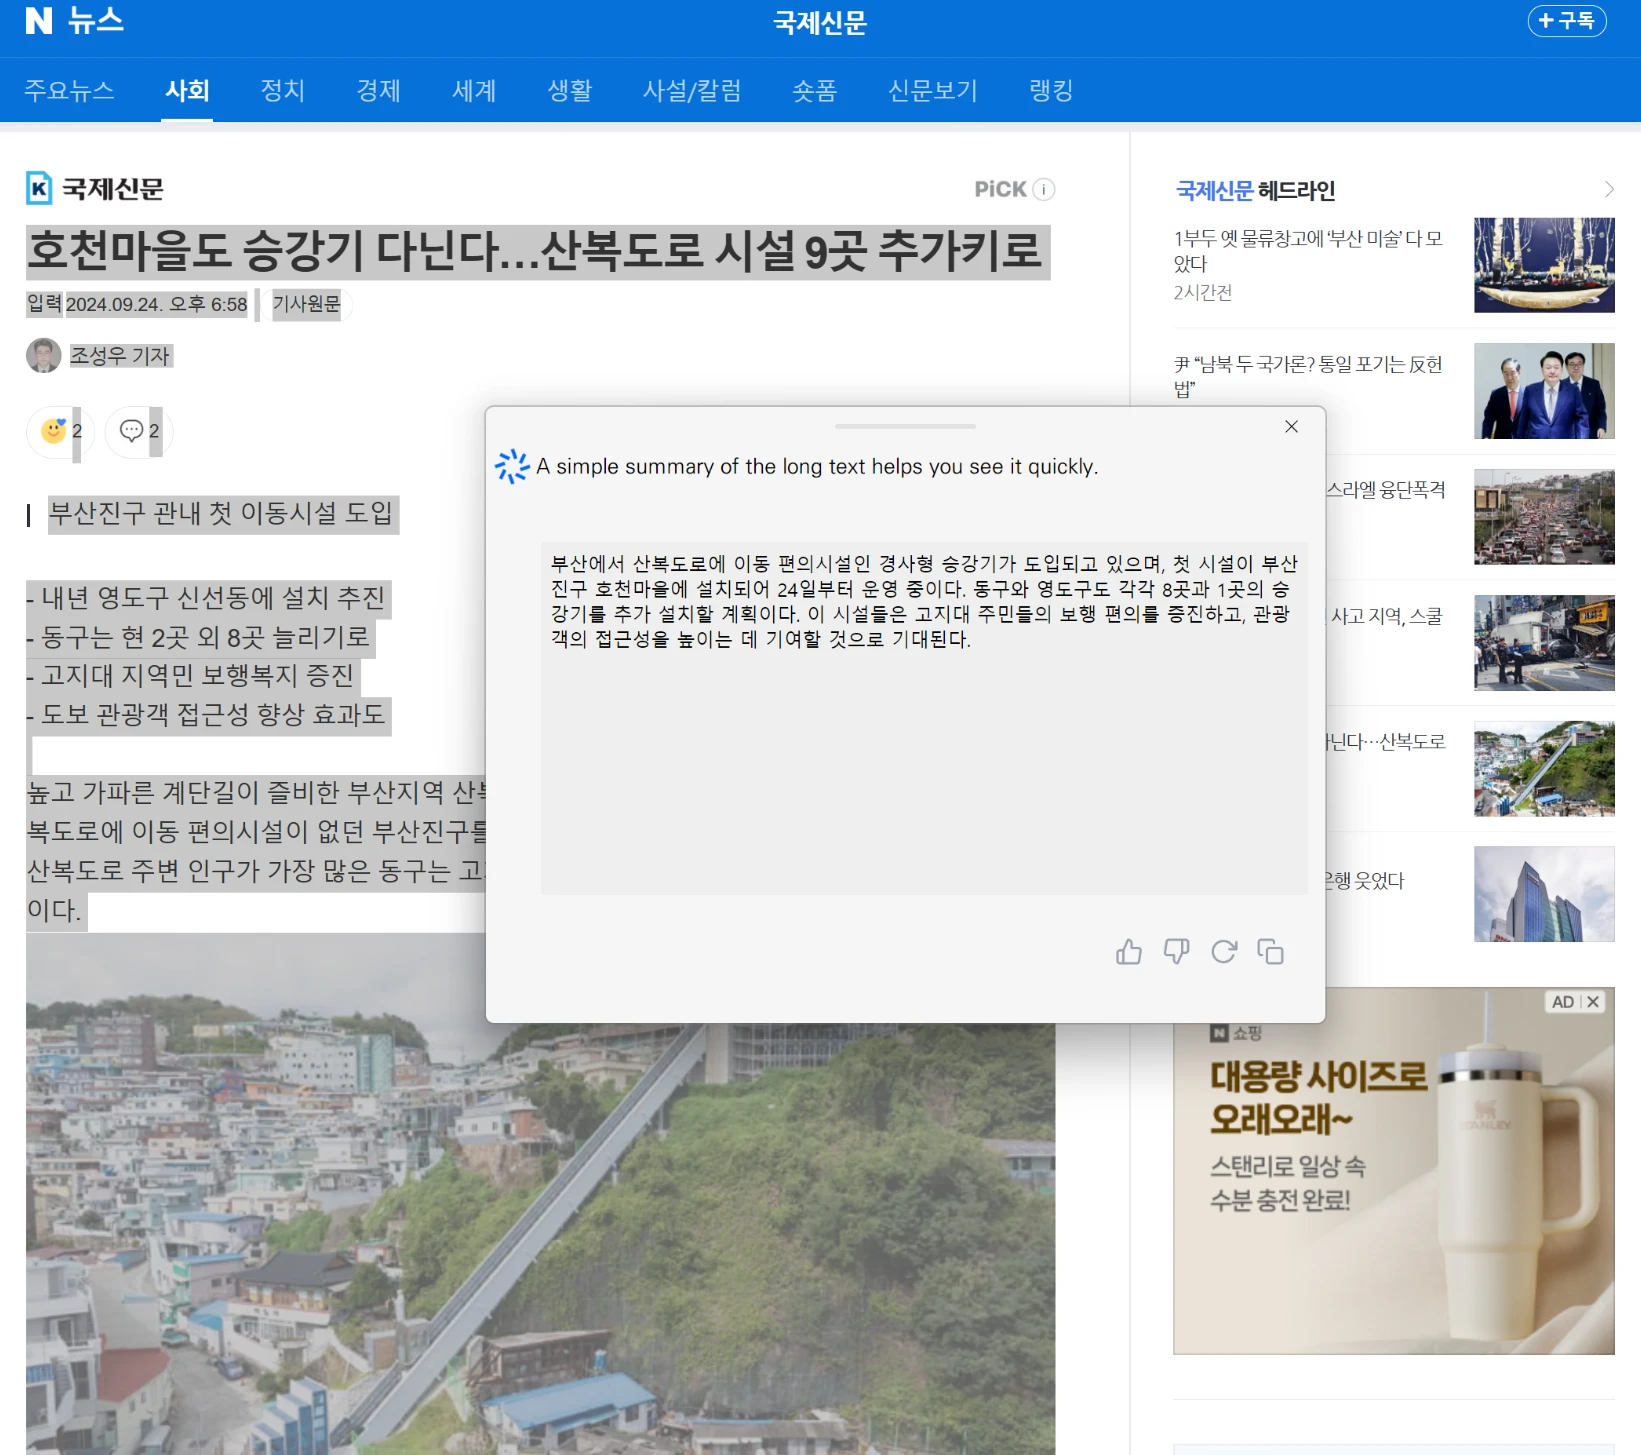Viewport: 1641px width, 1455px height.
Task: Click the 국제신문 K logo icon
Action: 39,188
